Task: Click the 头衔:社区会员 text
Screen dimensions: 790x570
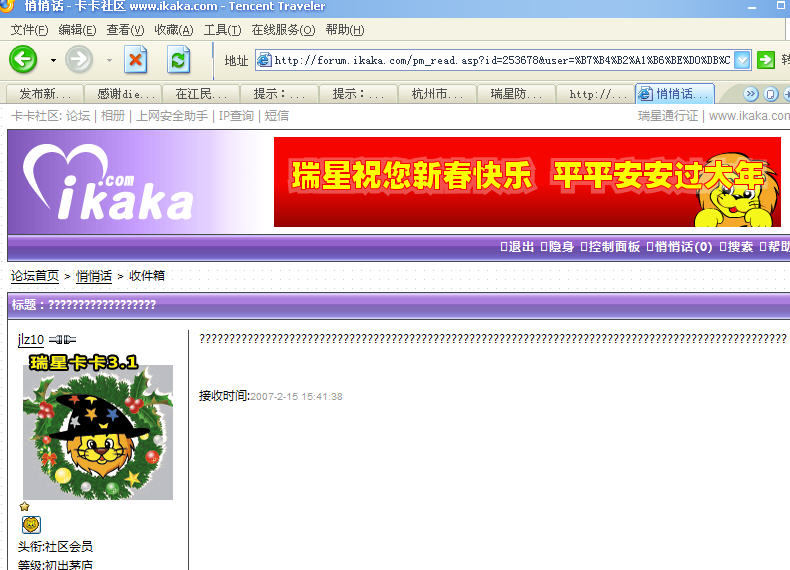Action: tap(55, 546)
